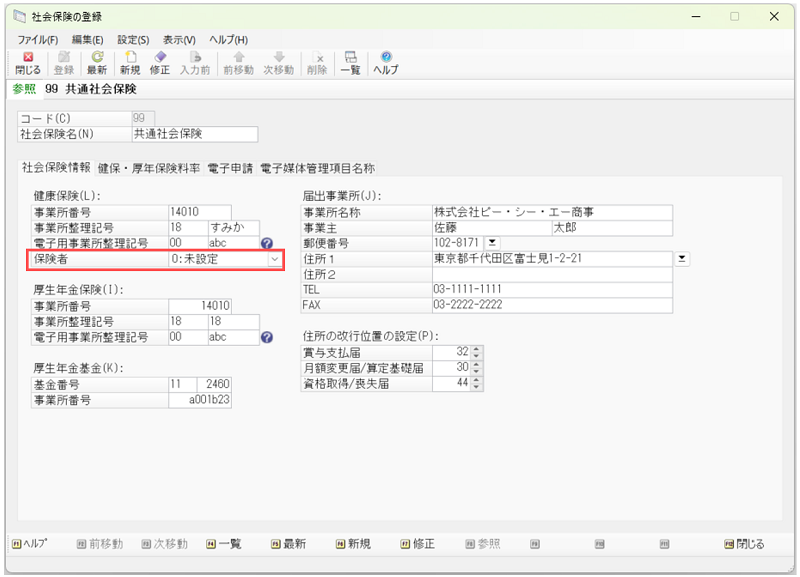Click the 基金番号 field showing 2460
The image size is (800, 577).
(x=214, y=384)
